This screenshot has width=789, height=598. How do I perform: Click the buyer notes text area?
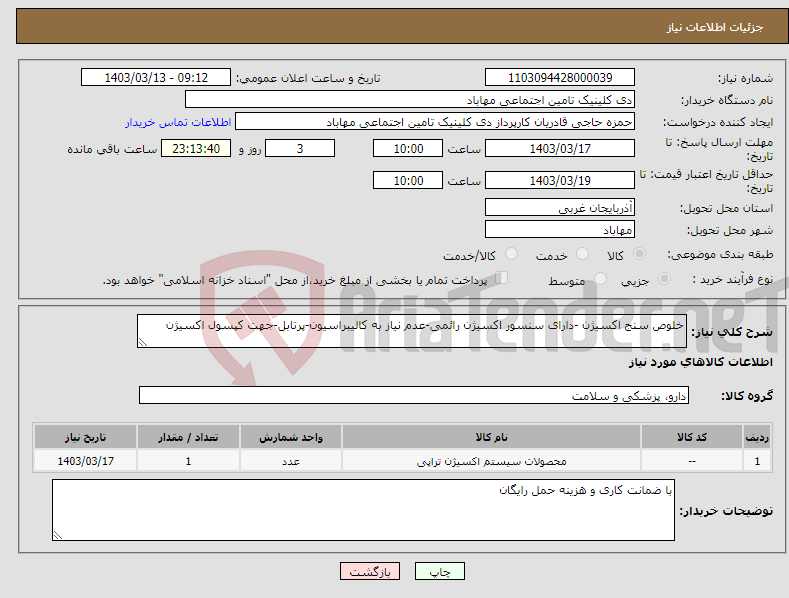(x=363, y=510)
